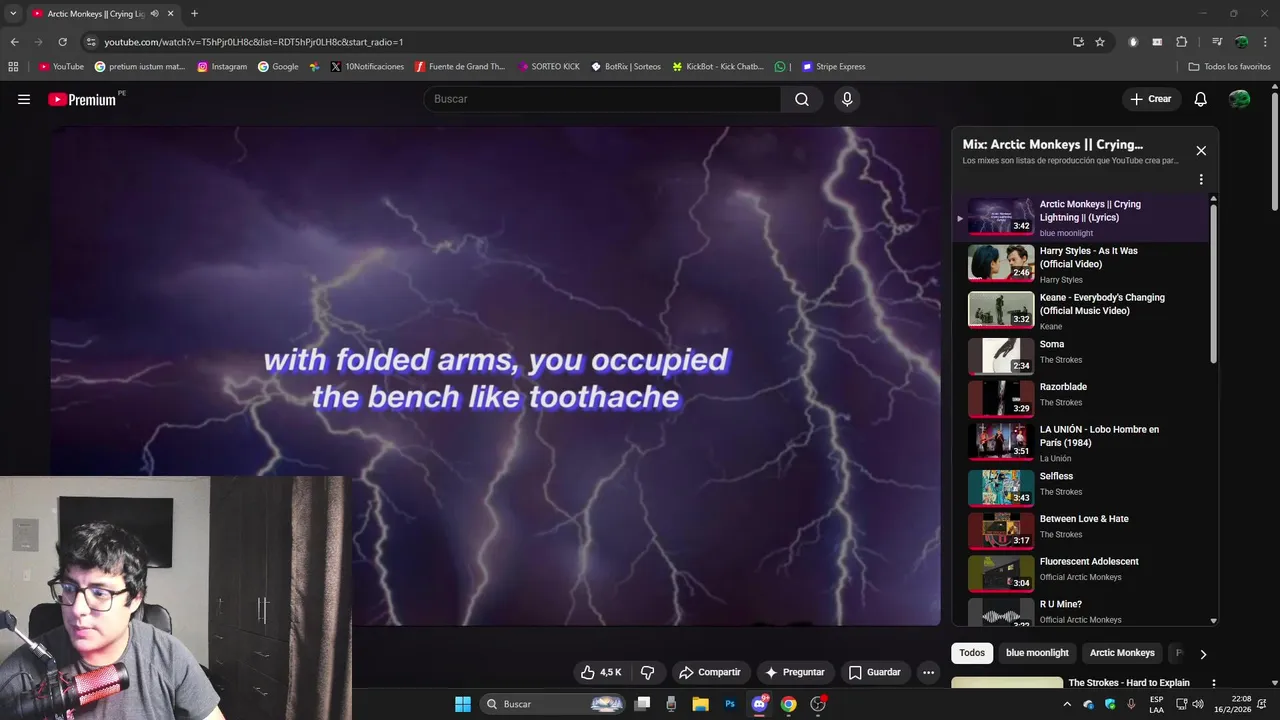Screen dimensions: 1280x720
Task: Play Soma by The Strokes
Action: pos(1080,355)
